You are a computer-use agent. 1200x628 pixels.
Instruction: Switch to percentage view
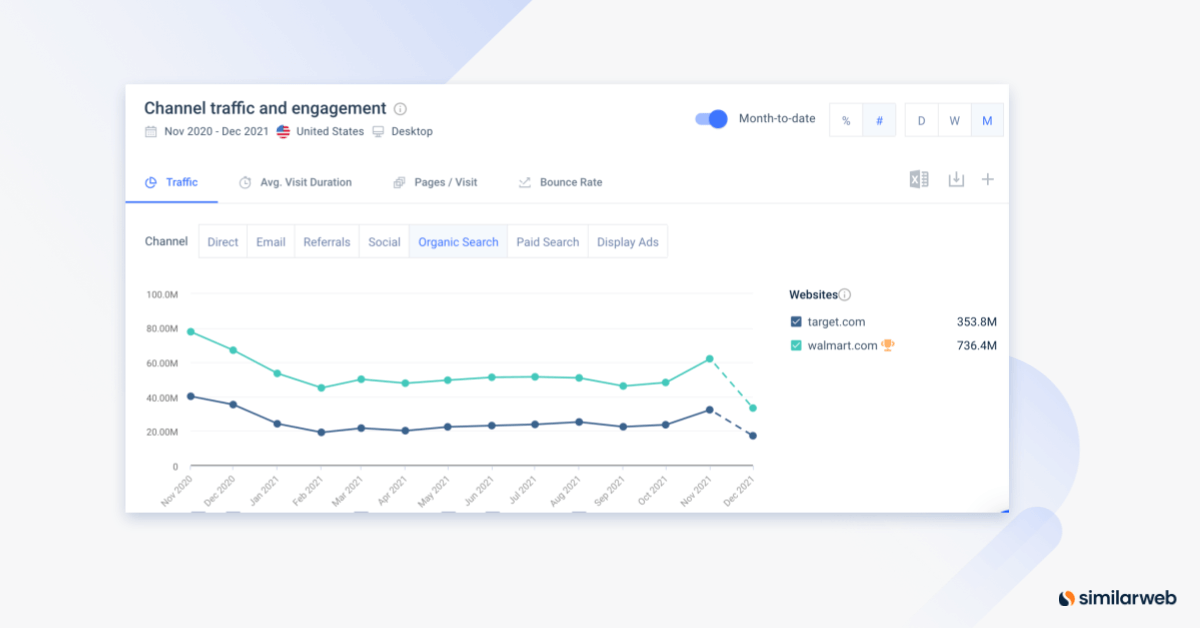846,120
